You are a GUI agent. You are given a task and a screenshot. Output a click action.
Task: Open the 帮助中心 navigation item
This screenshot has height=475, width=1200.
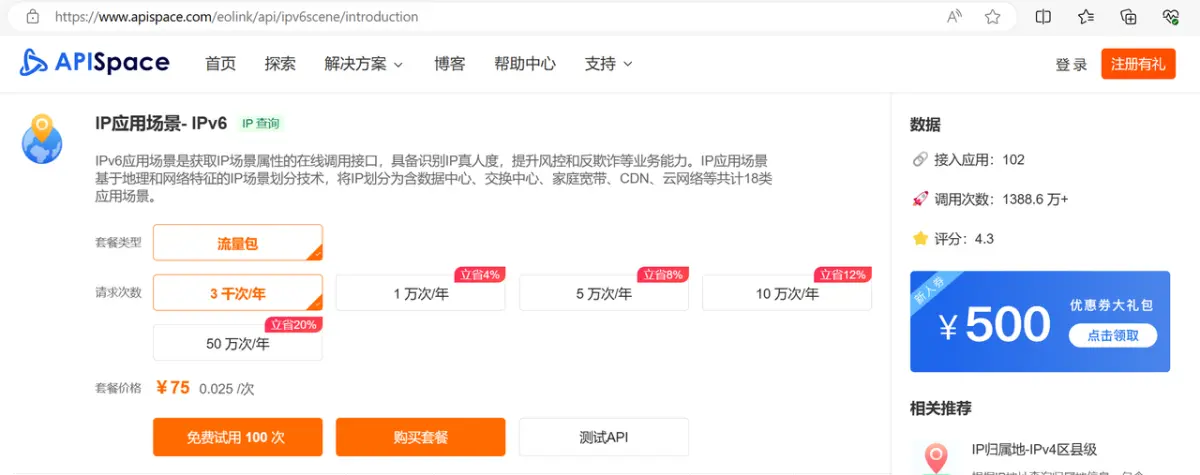point(525,64)
